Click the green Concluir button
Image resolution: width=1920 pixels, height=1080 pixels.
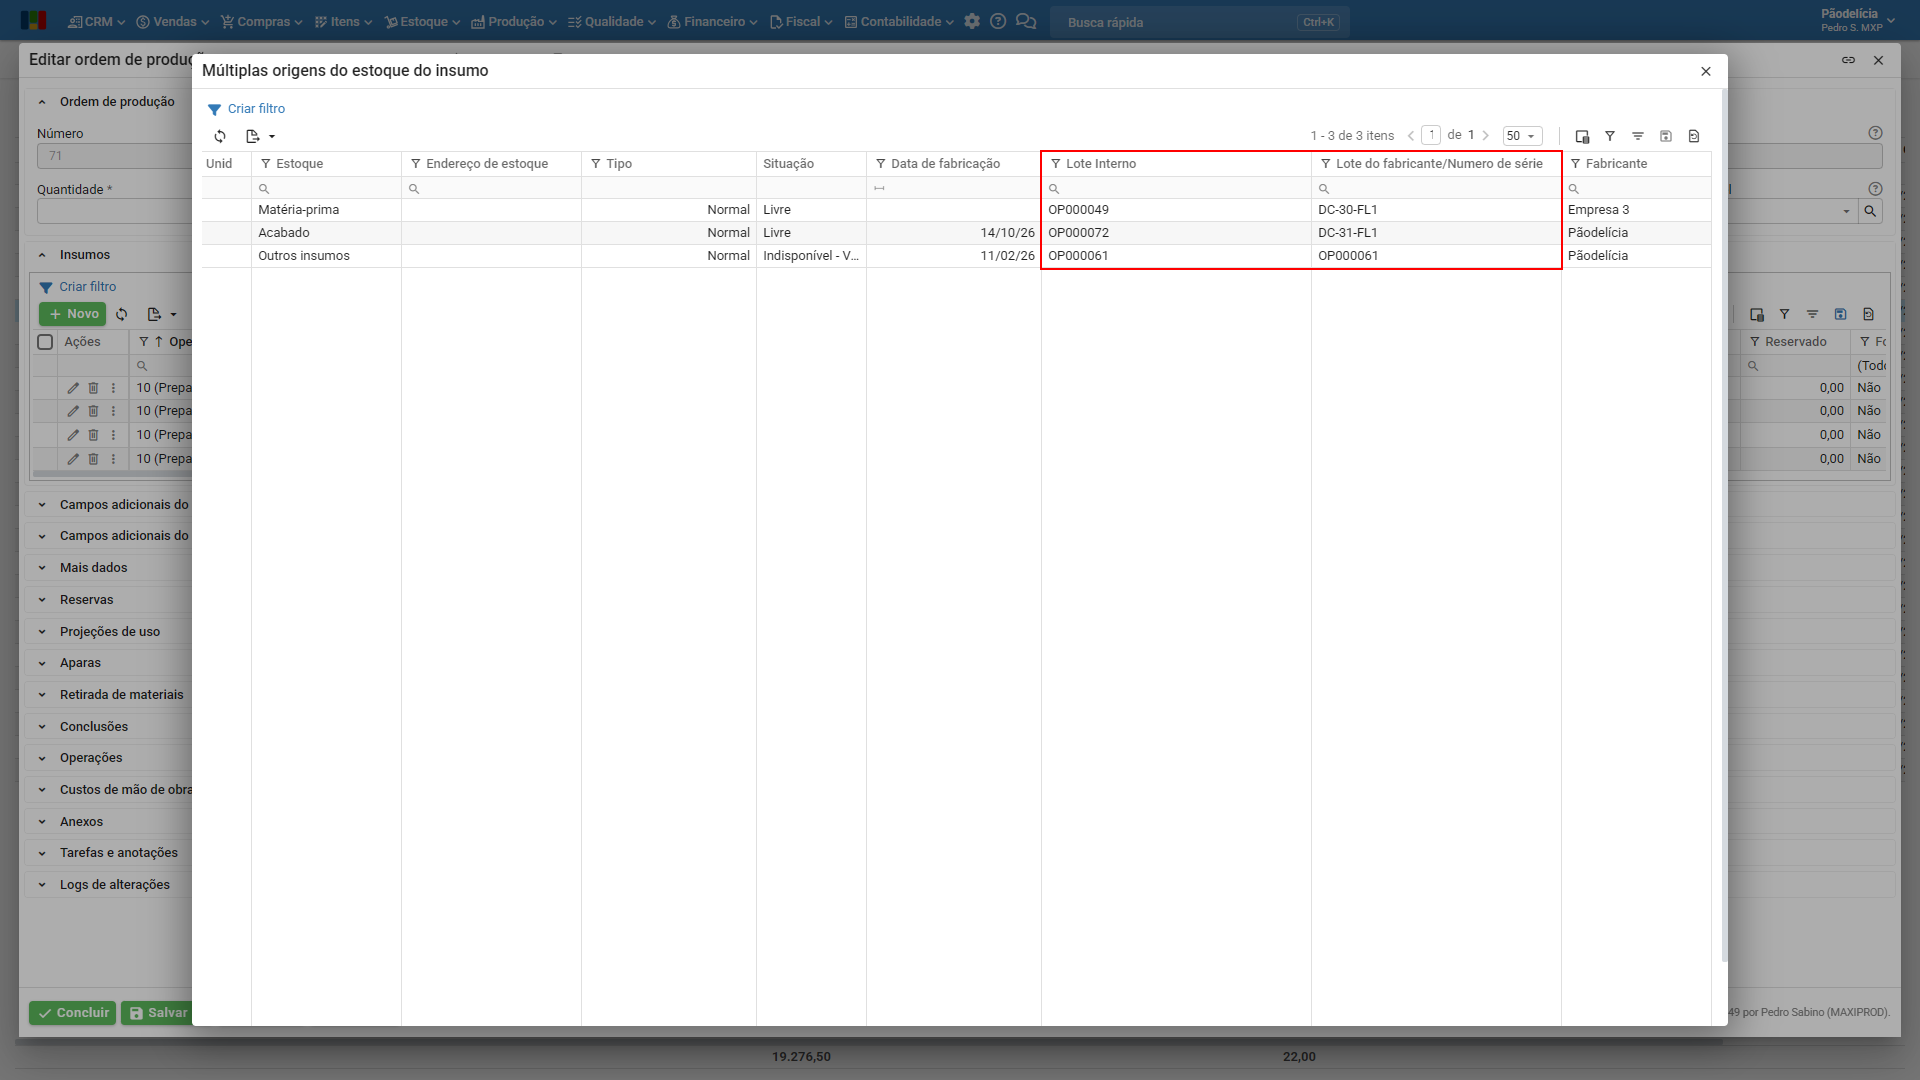pyautogui.click(x=72, y=1013)
